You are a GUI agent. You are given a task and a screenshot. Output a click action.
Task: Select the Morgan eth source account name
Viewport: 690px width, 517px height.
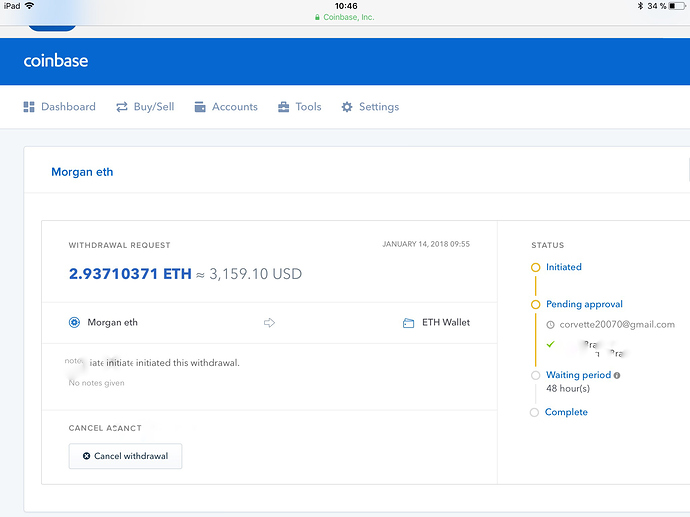click(113, 323)
